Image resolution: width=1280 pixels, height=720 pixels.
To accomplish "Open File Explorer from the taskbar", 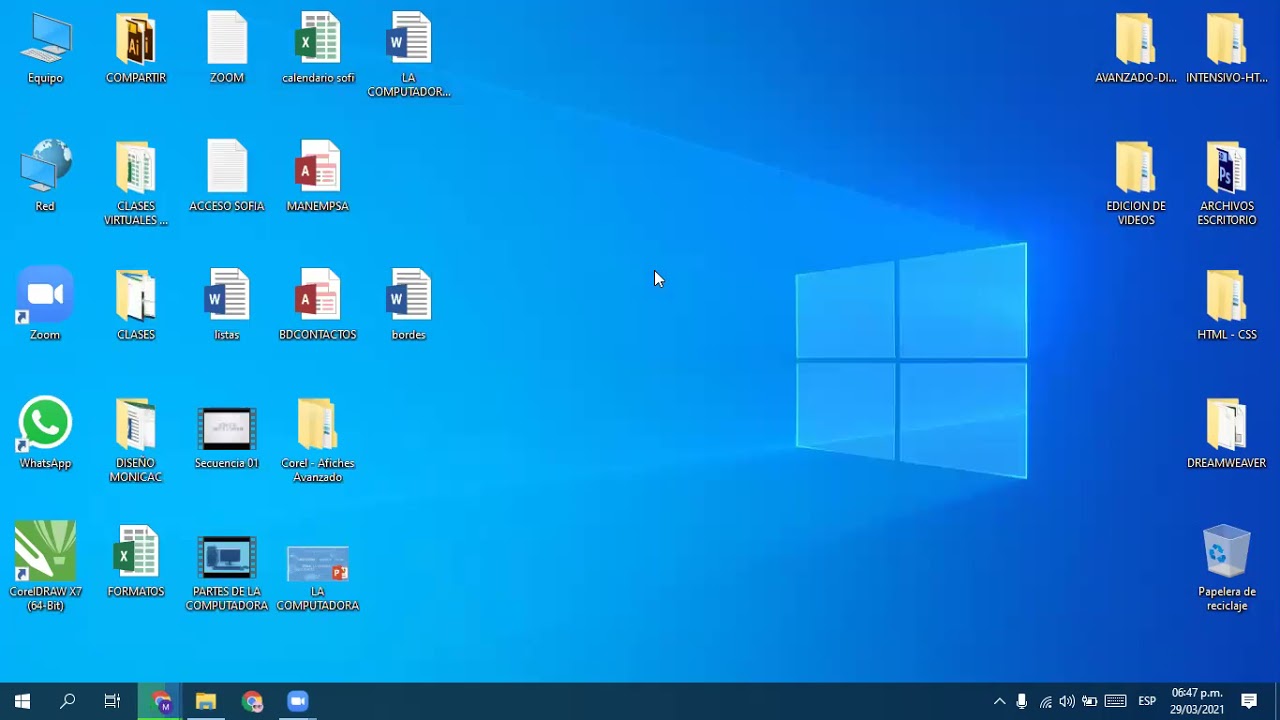I will pyautogui.click(x=206, y=701).
